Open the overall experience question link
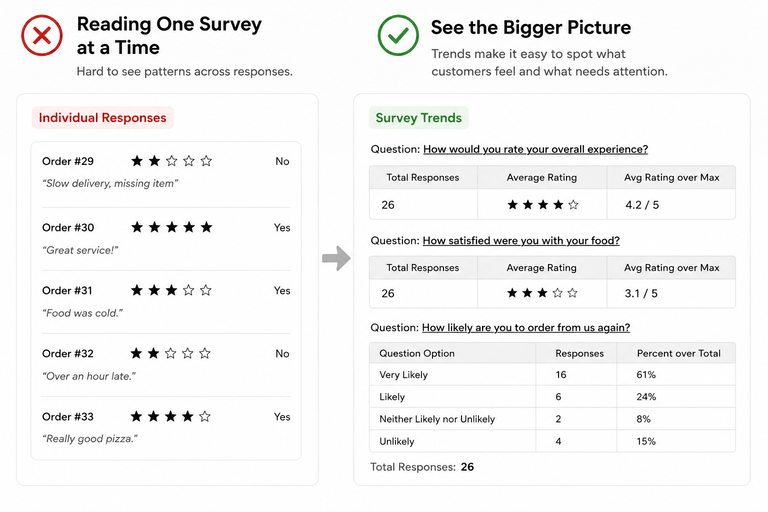Image resolution: width=768 pixels, height=512 pixels. [x=535, y=149]
